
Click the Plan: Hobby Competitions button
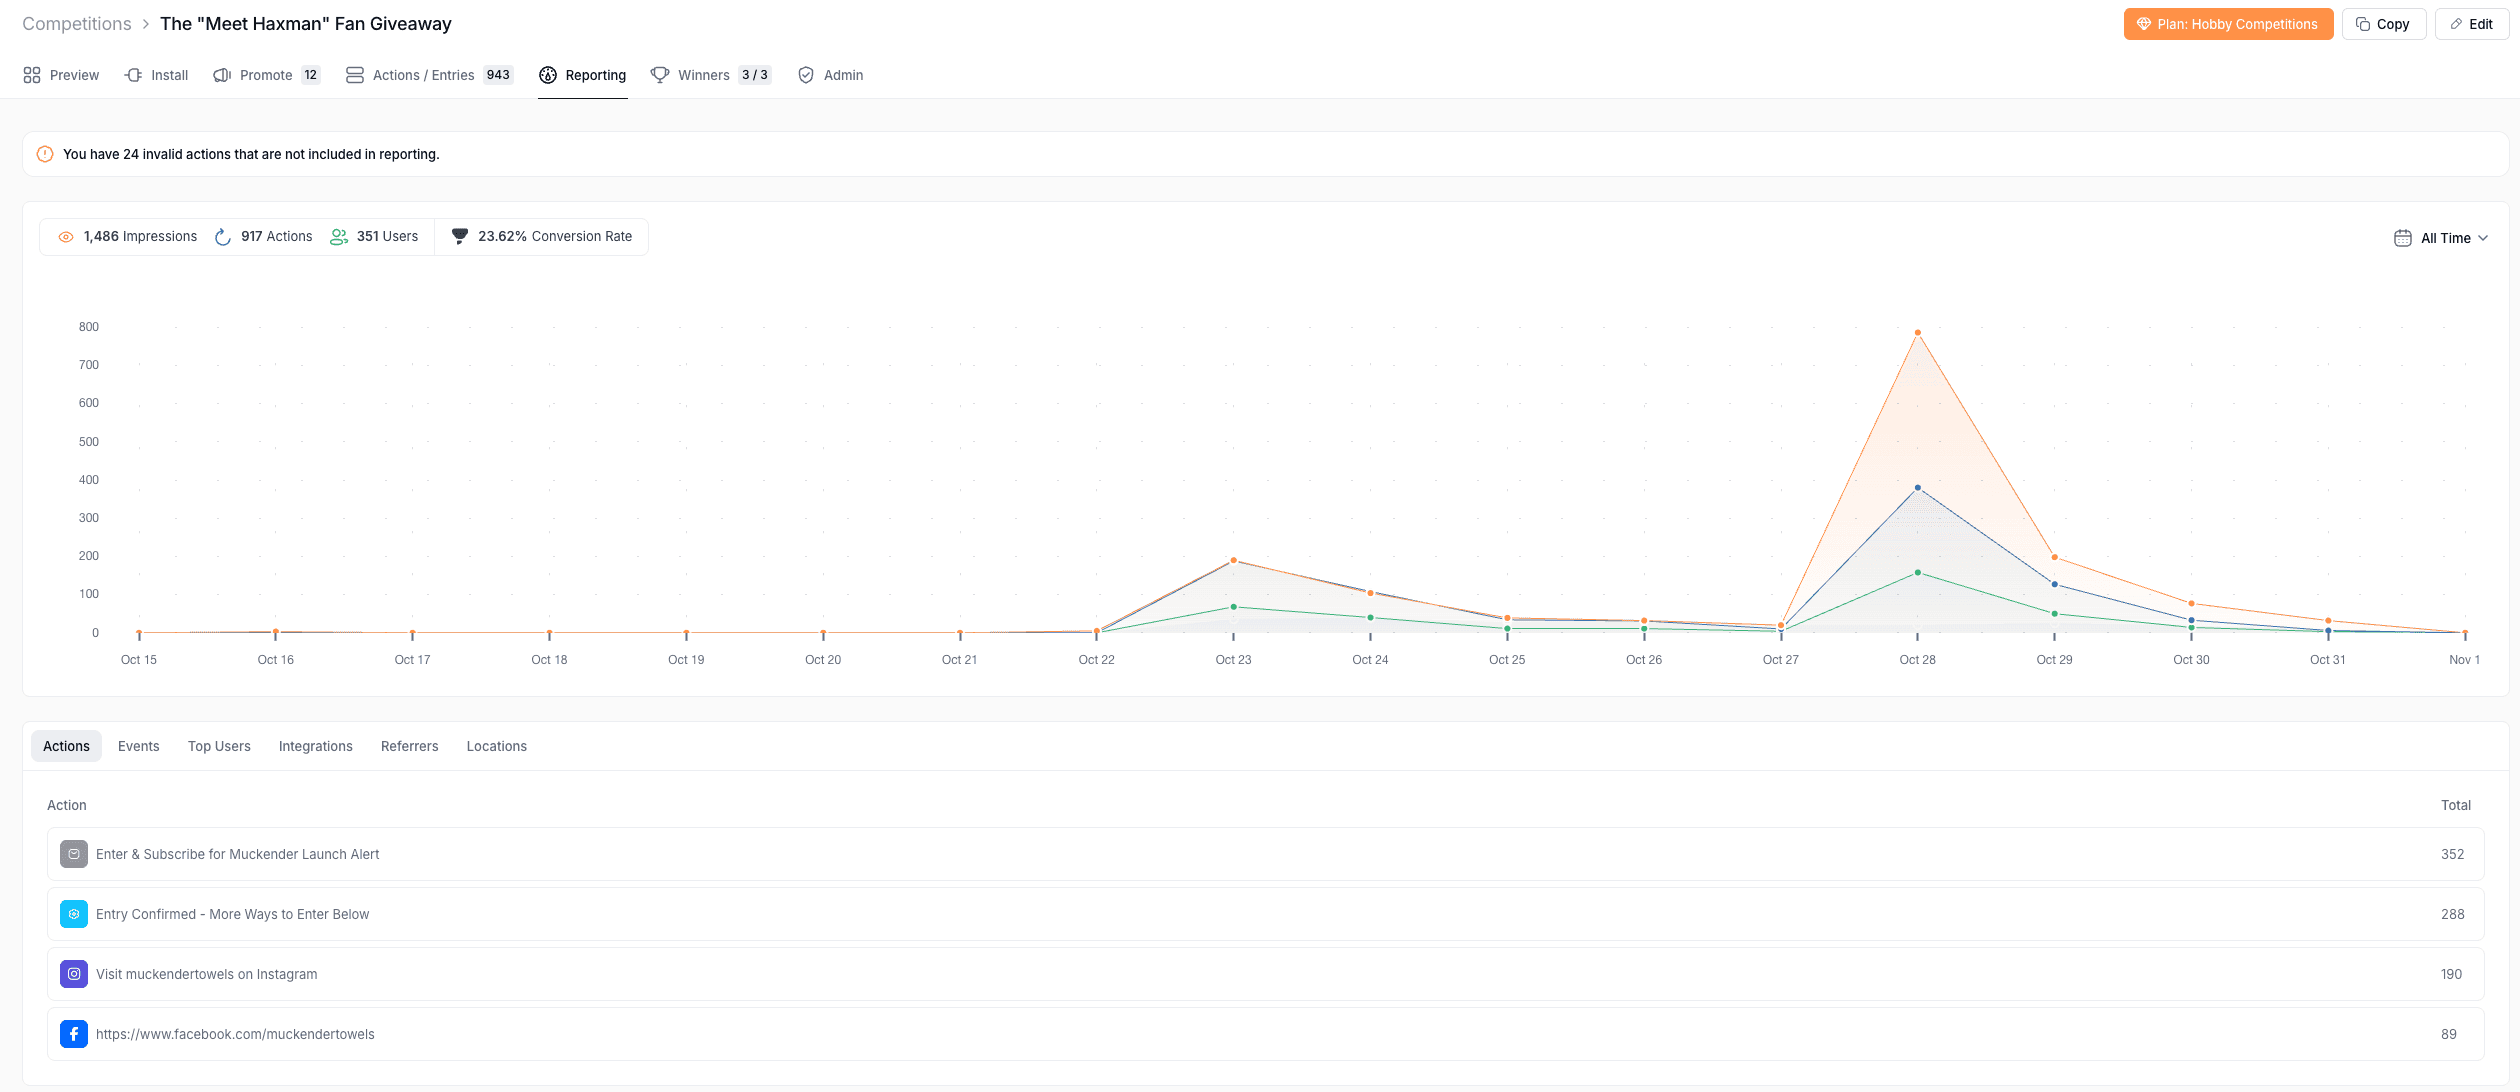point(2228,24)
